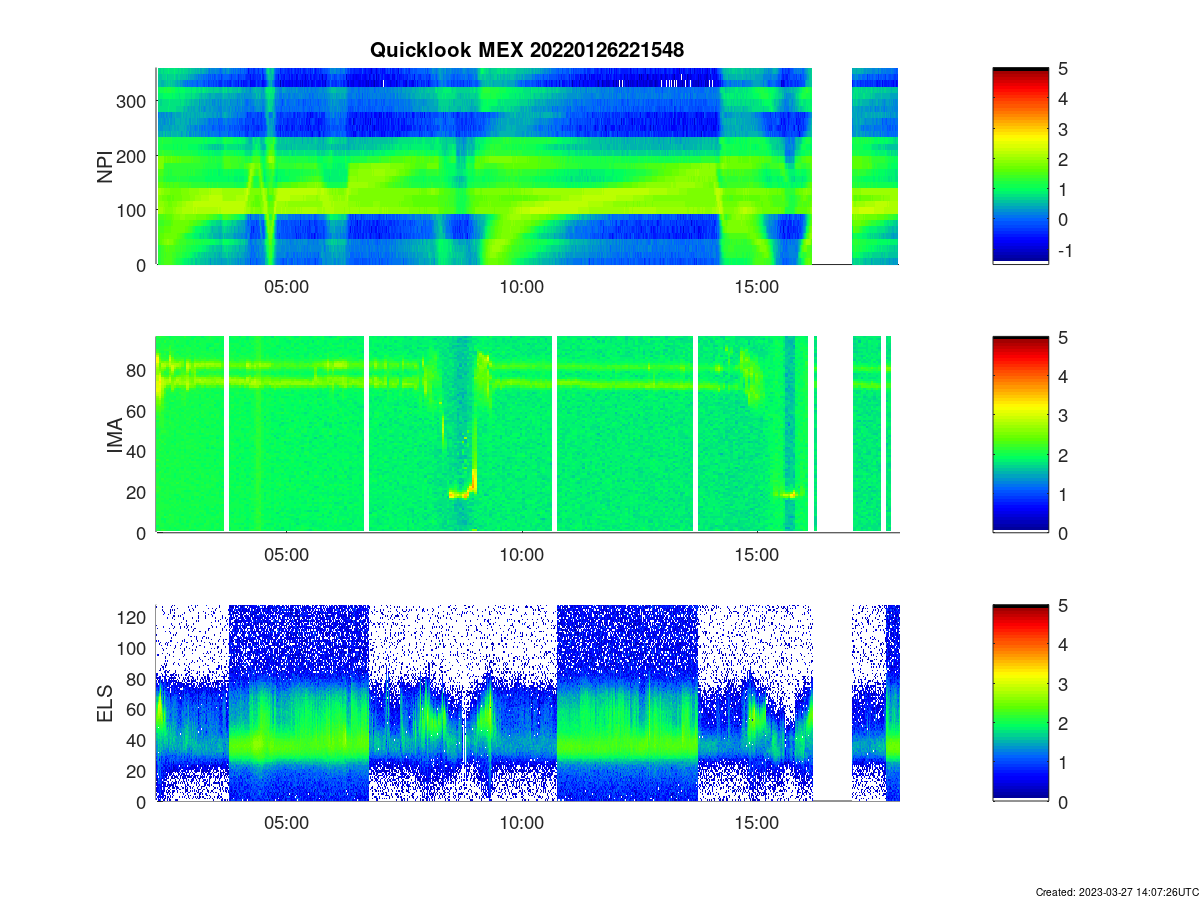
Task: Select the NPI panel colorbar
Action: tap(1021, 166)
